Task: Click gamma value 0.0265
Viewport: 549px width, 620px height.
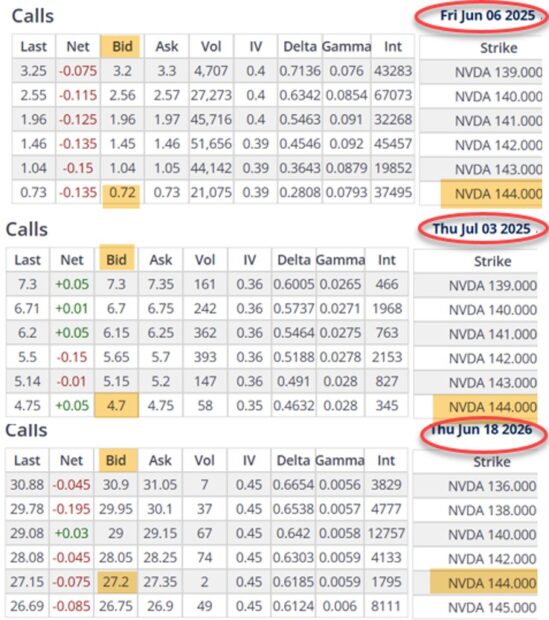Action: tap(340, 284)
